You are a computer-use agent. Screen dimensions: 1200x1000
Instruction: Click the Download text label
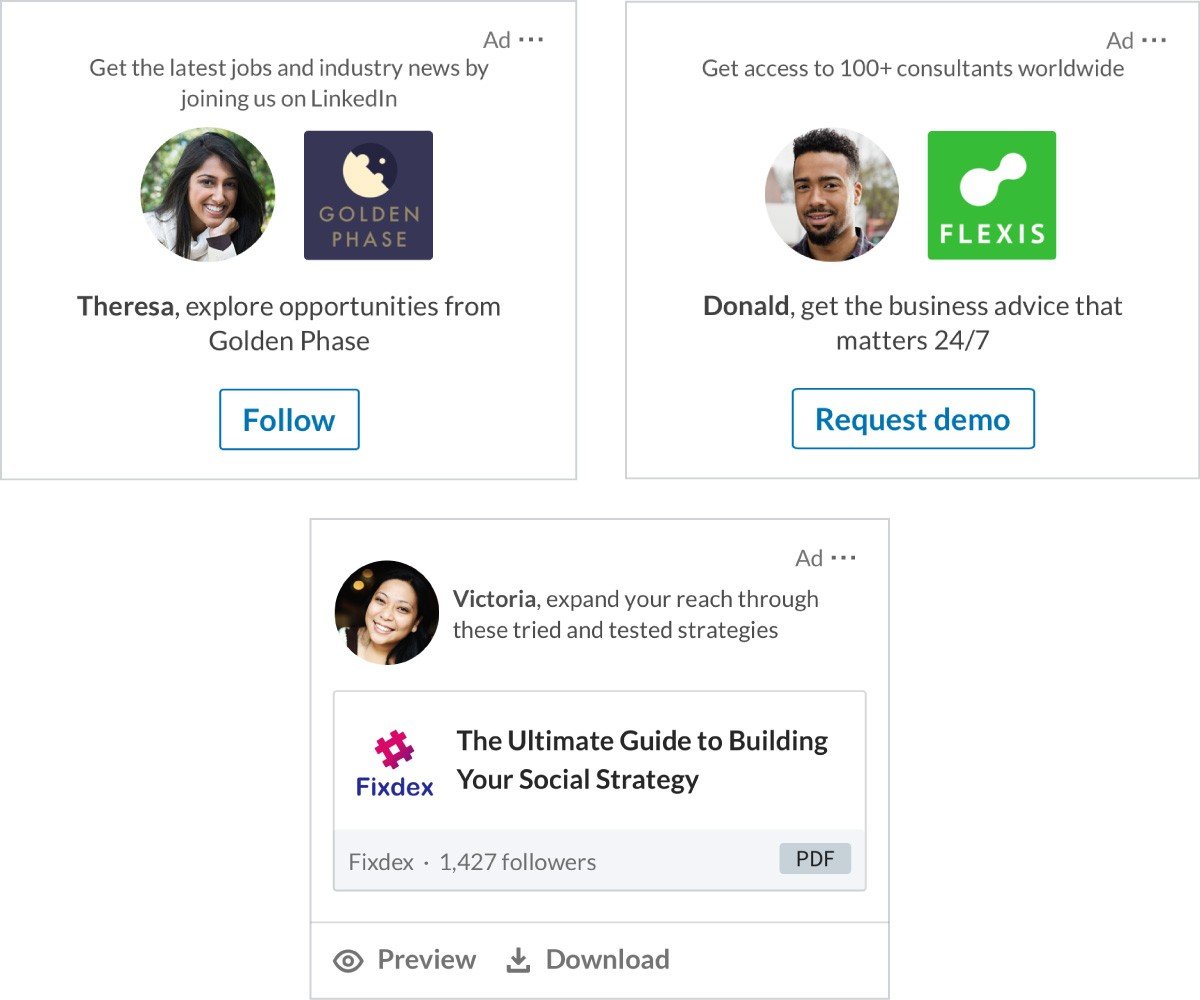tap(607, 960)
